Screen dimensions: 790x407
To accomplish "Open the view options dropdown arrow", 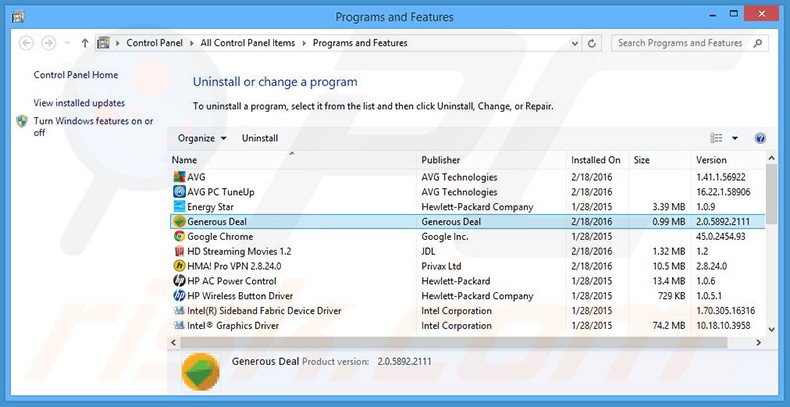I will click(x=735, y=139).
